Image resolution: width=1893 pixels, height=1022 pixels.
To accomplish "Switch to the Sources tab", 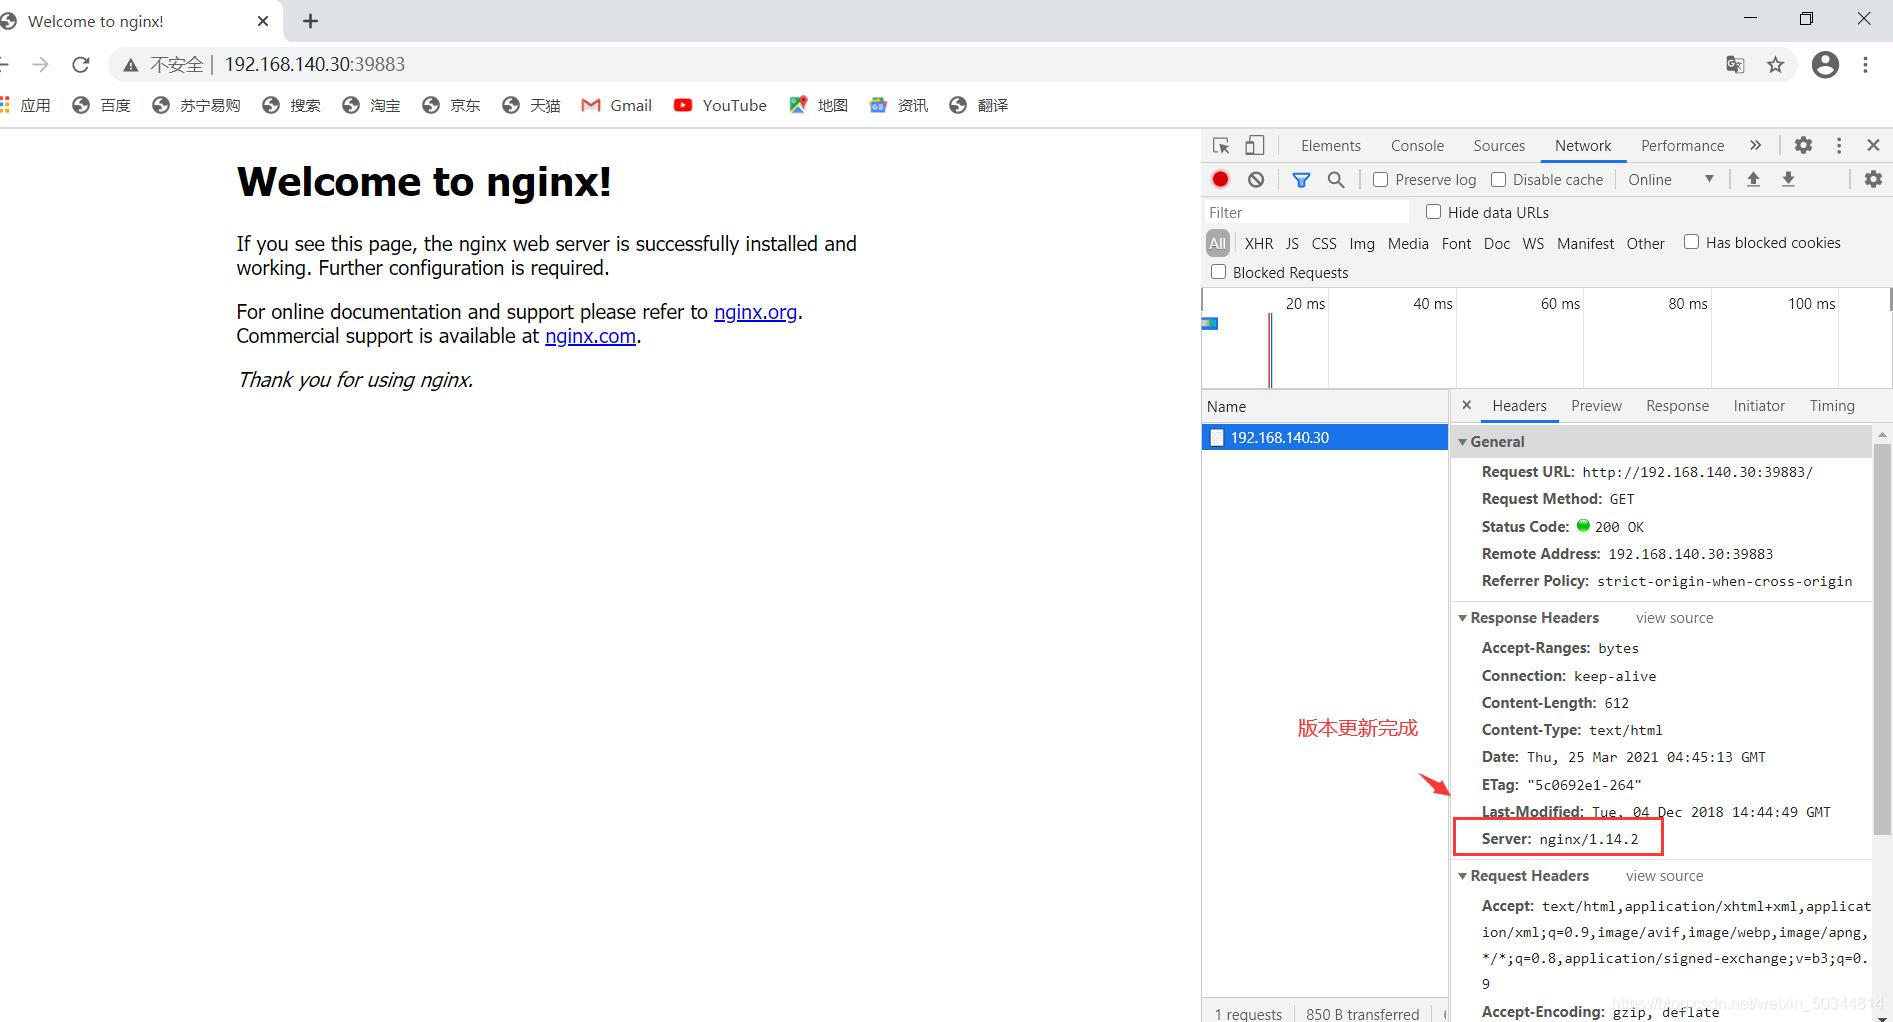I will pos(1499,146).
